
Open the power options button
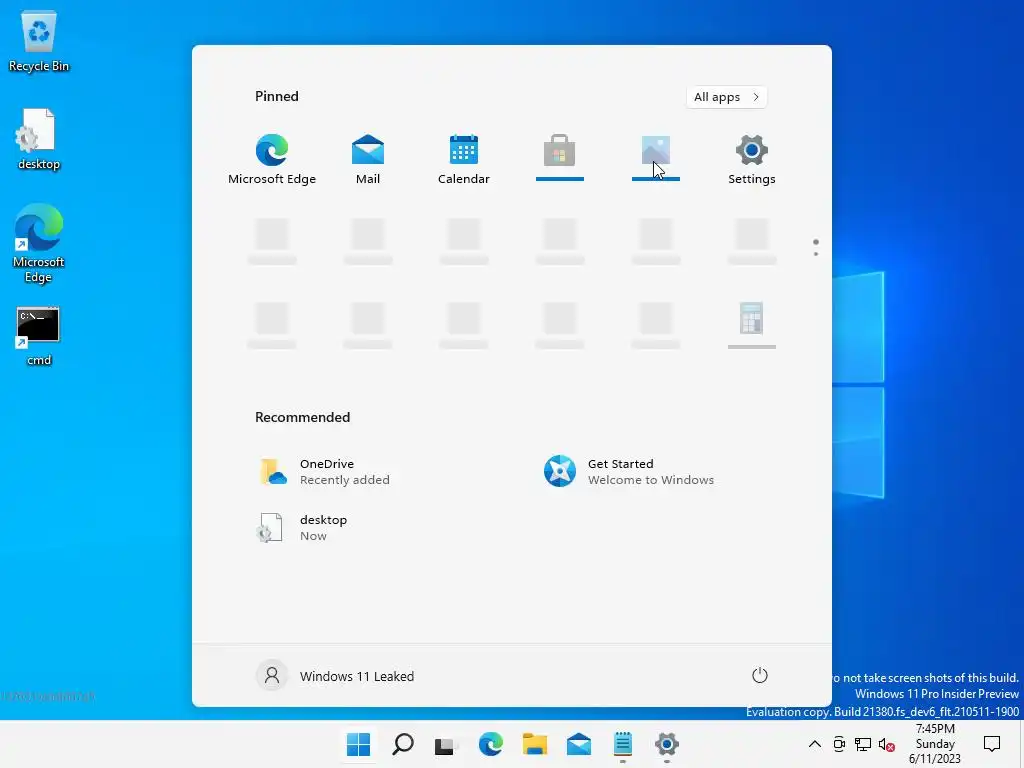coord(760,675)
